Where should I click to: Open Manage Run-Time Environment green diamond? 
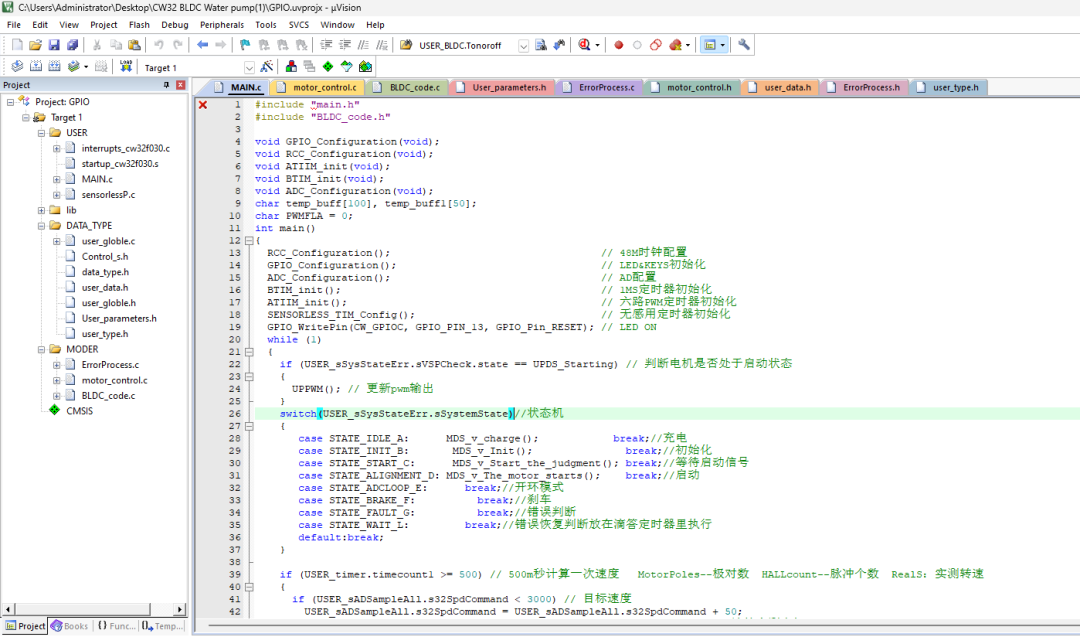328,67
